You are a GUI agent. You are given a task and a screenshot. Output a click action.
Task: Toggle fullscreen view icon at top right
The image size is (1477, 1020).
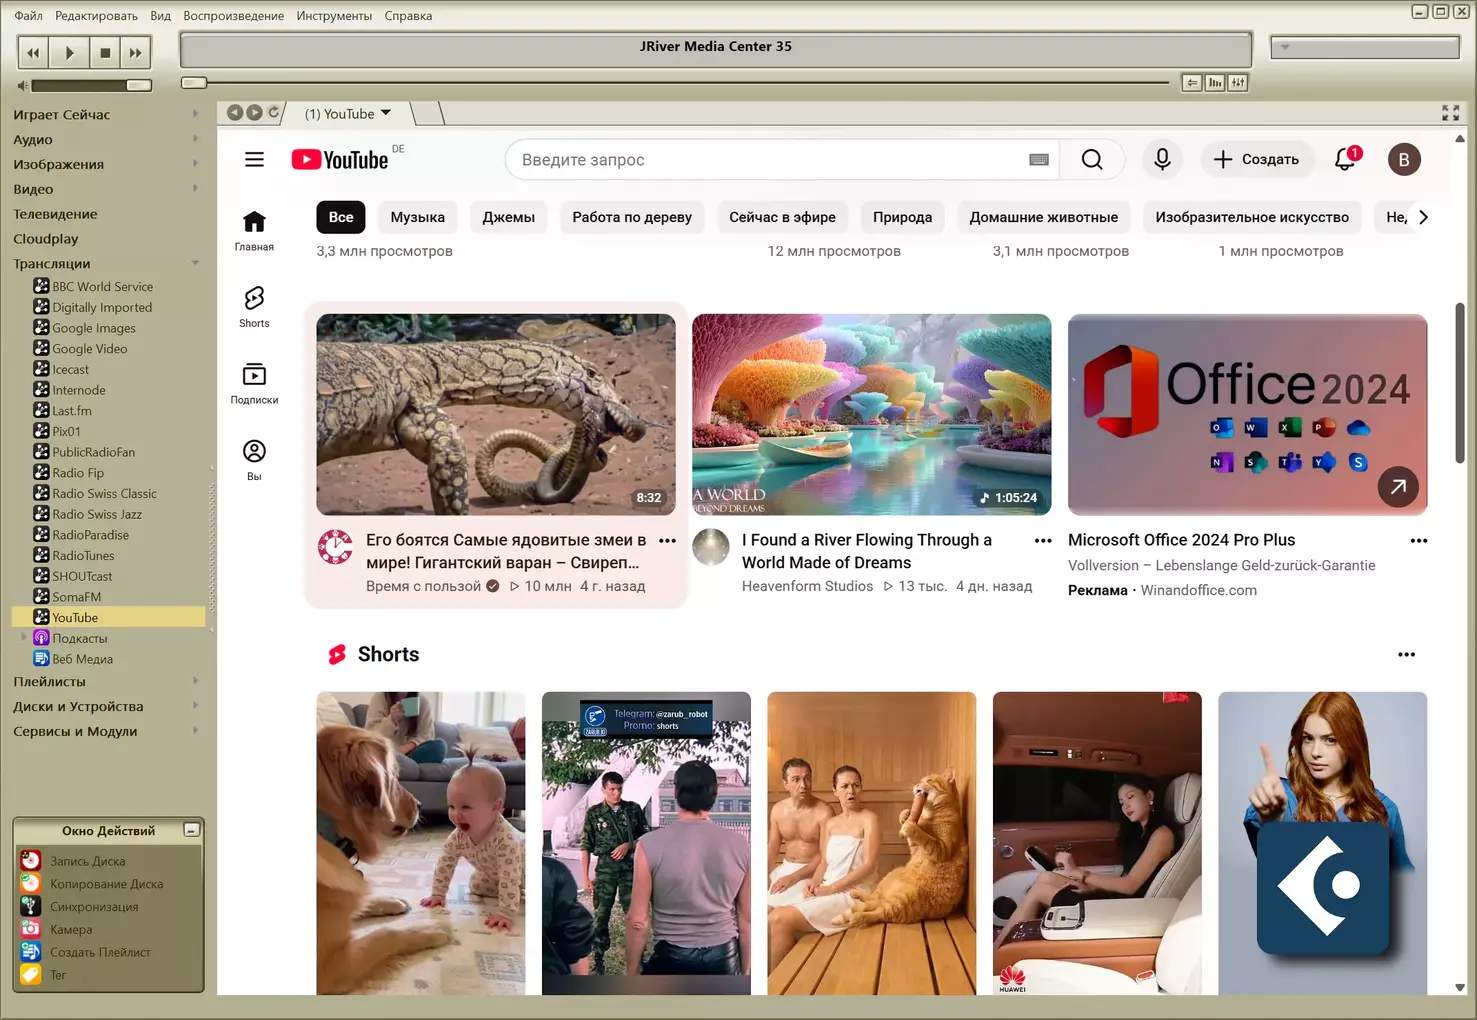pos(1450,113)
